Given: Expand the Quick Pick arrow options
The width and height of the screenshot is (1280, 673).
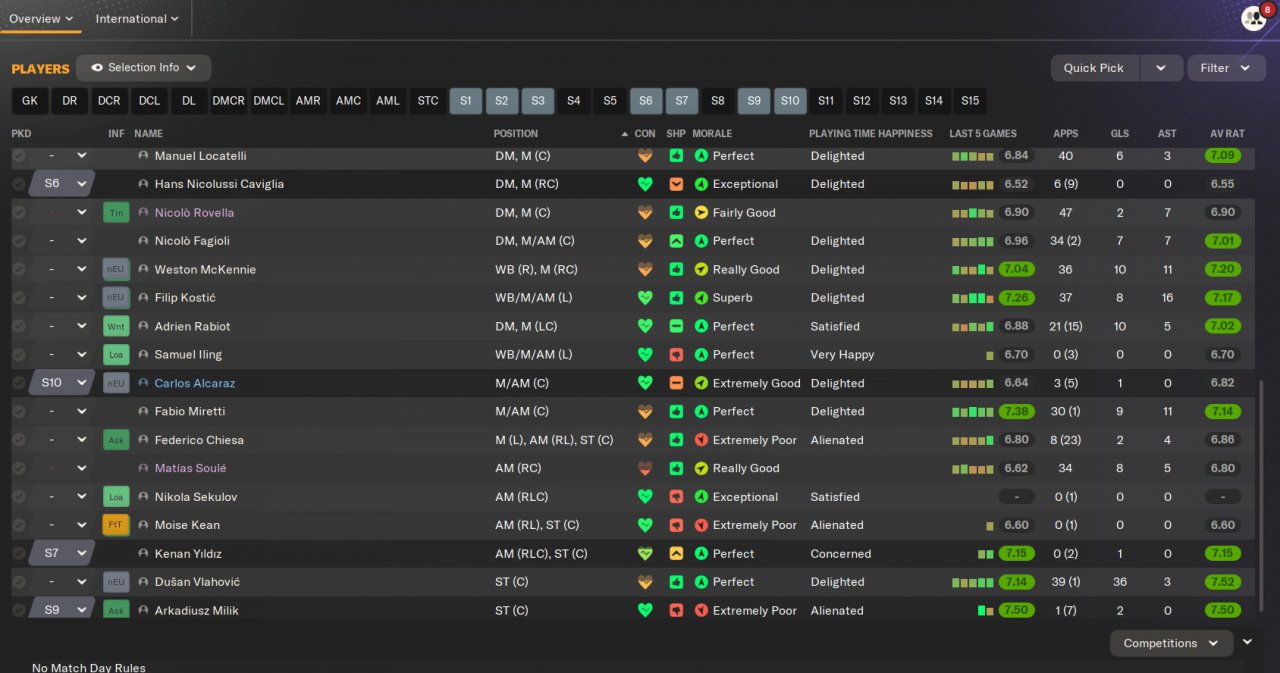Looking at the screenshot, I should (1161, 68).
